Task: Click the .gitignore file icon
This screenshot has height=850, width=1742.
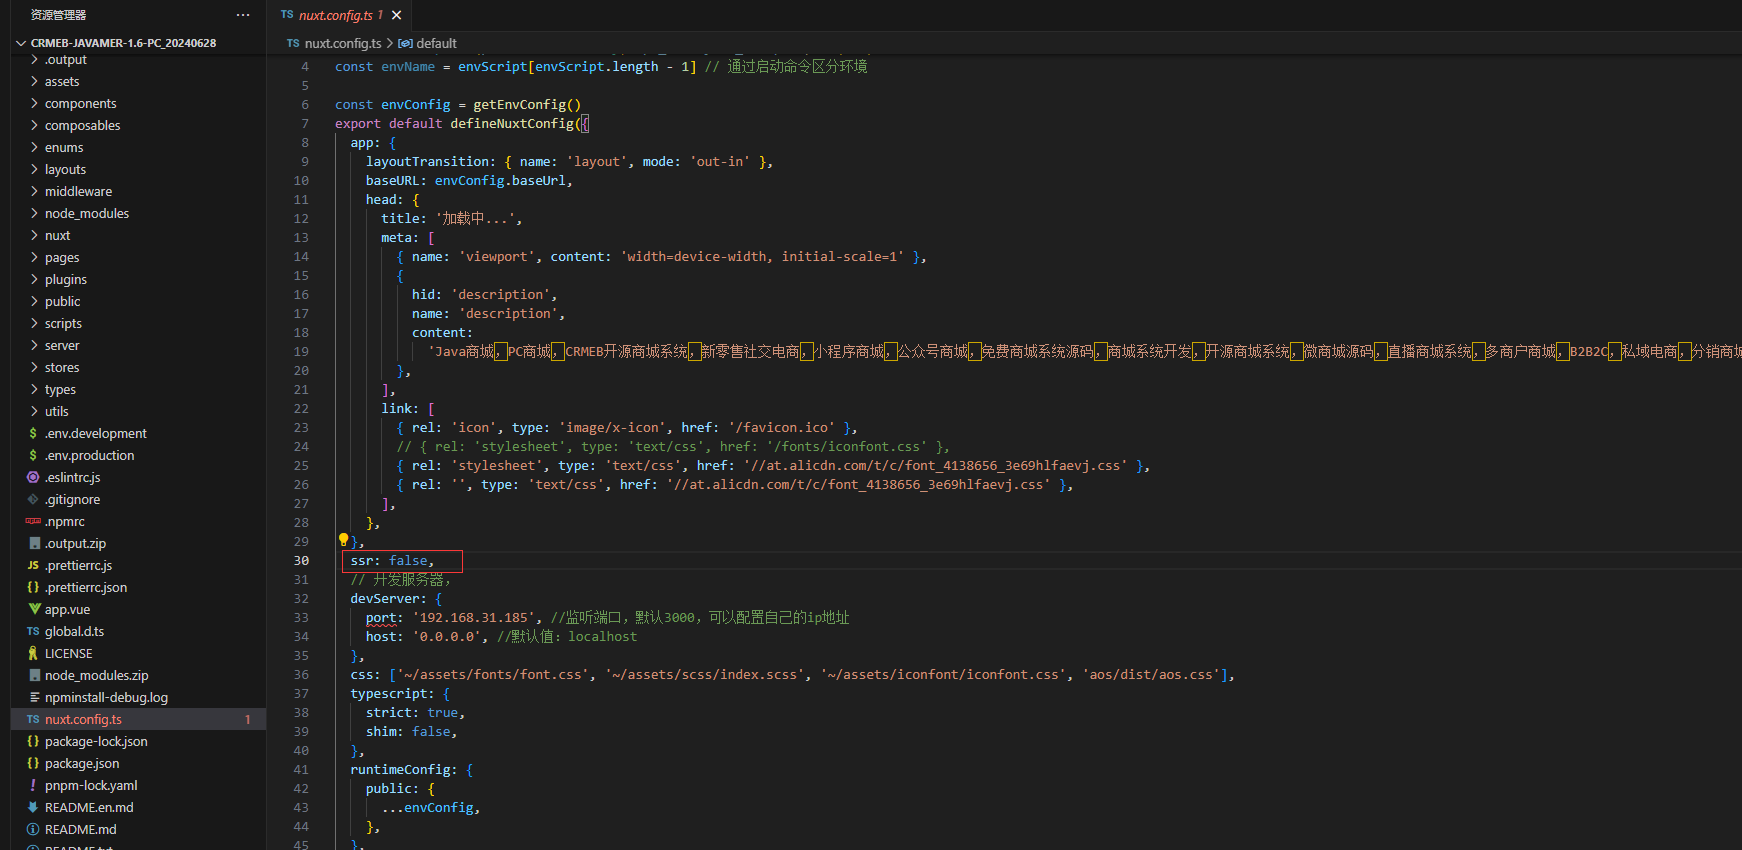Action: [33, 499]
